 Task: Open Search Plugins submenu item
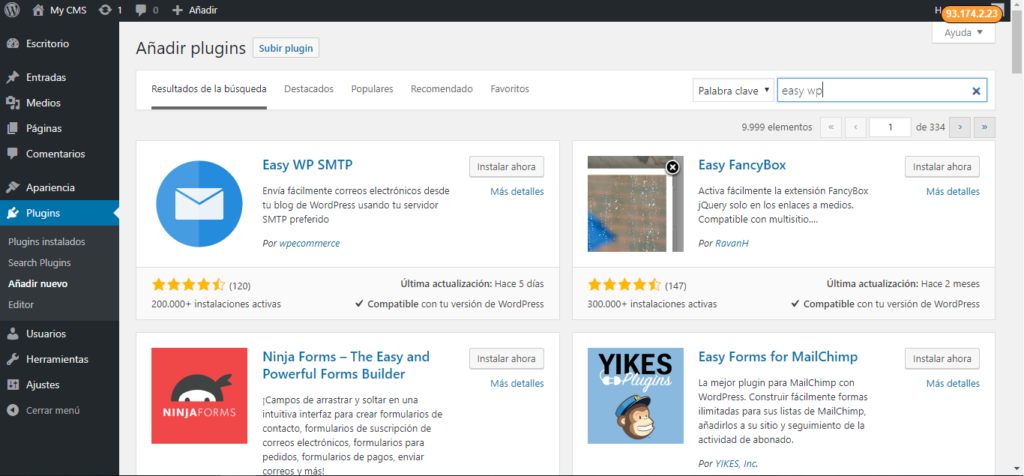coord(39,262)
